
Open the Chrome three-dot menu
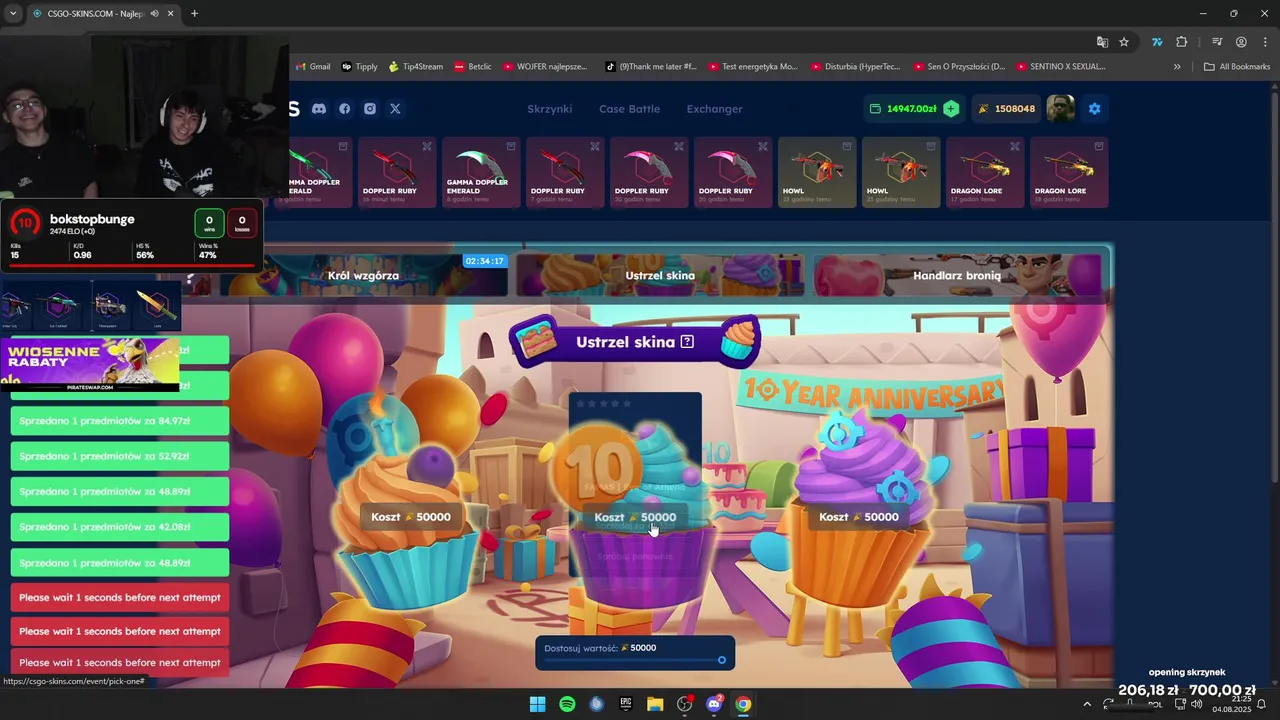(1263, 42)
